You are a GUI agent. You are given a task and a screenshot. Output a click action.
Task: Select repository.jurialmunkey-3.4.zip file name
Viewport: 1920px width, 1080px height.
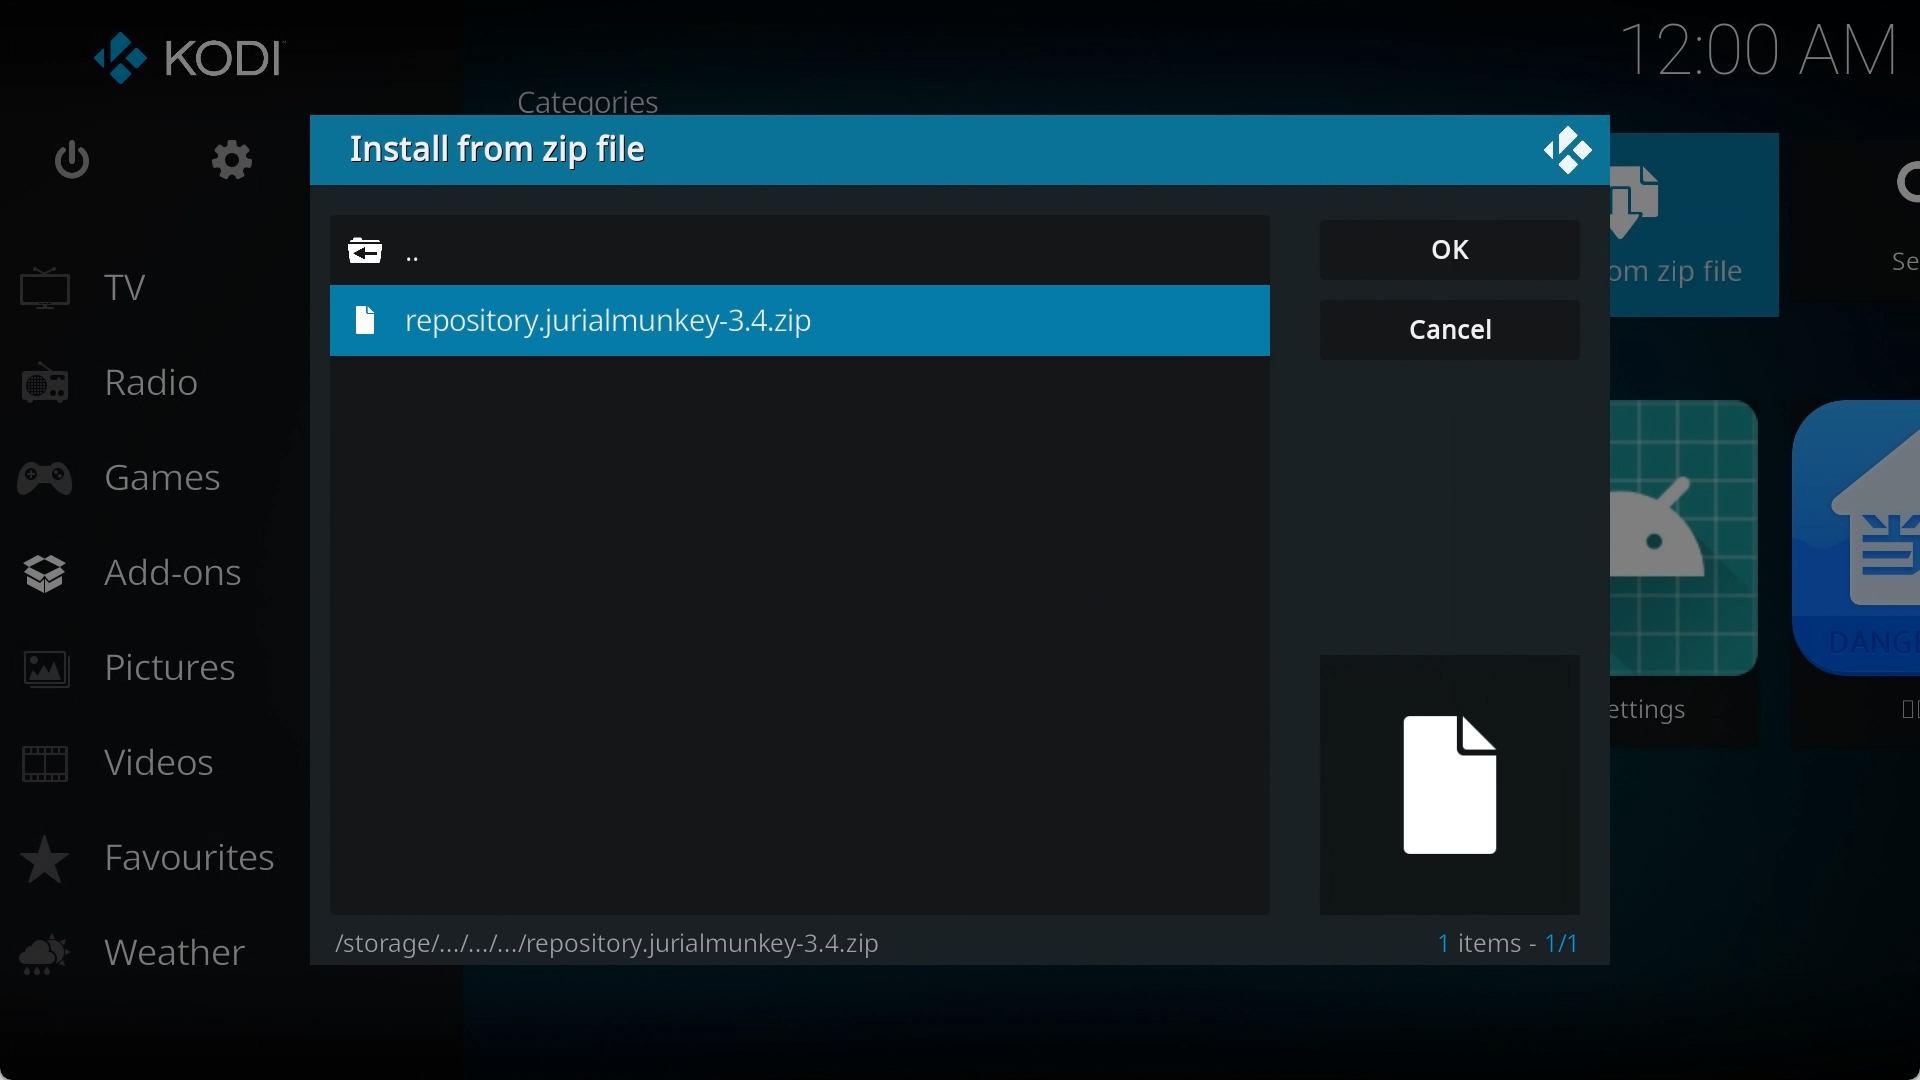tap(608, 321)
